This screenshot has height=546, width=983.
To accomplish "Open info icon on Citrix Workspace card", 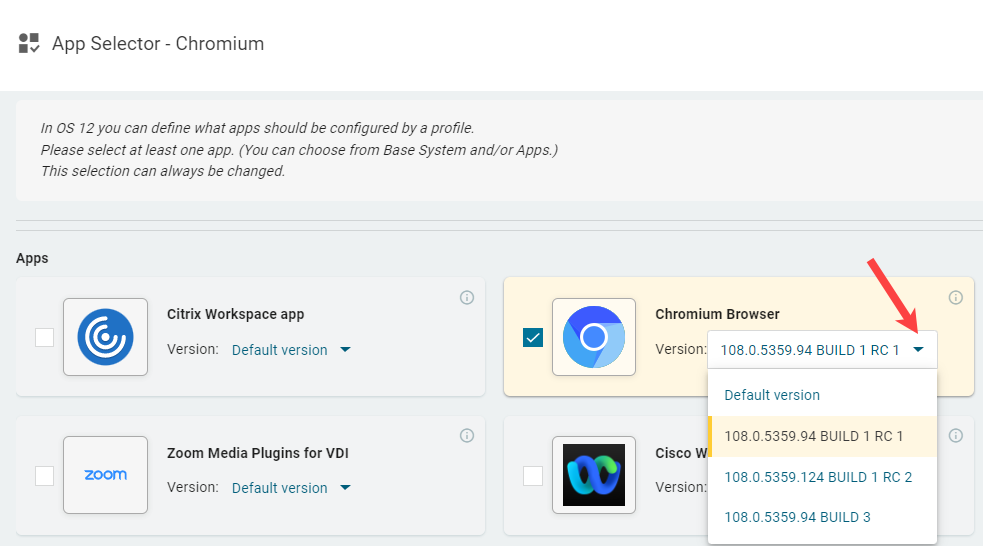I will pos(466,298).
